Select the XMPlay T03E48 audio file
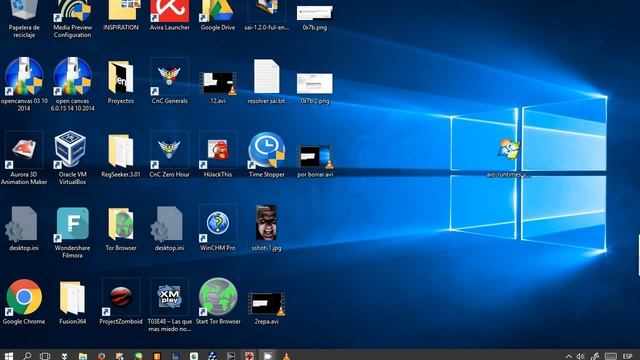Viewport: 640px width, 360px height. click(169, 305)
